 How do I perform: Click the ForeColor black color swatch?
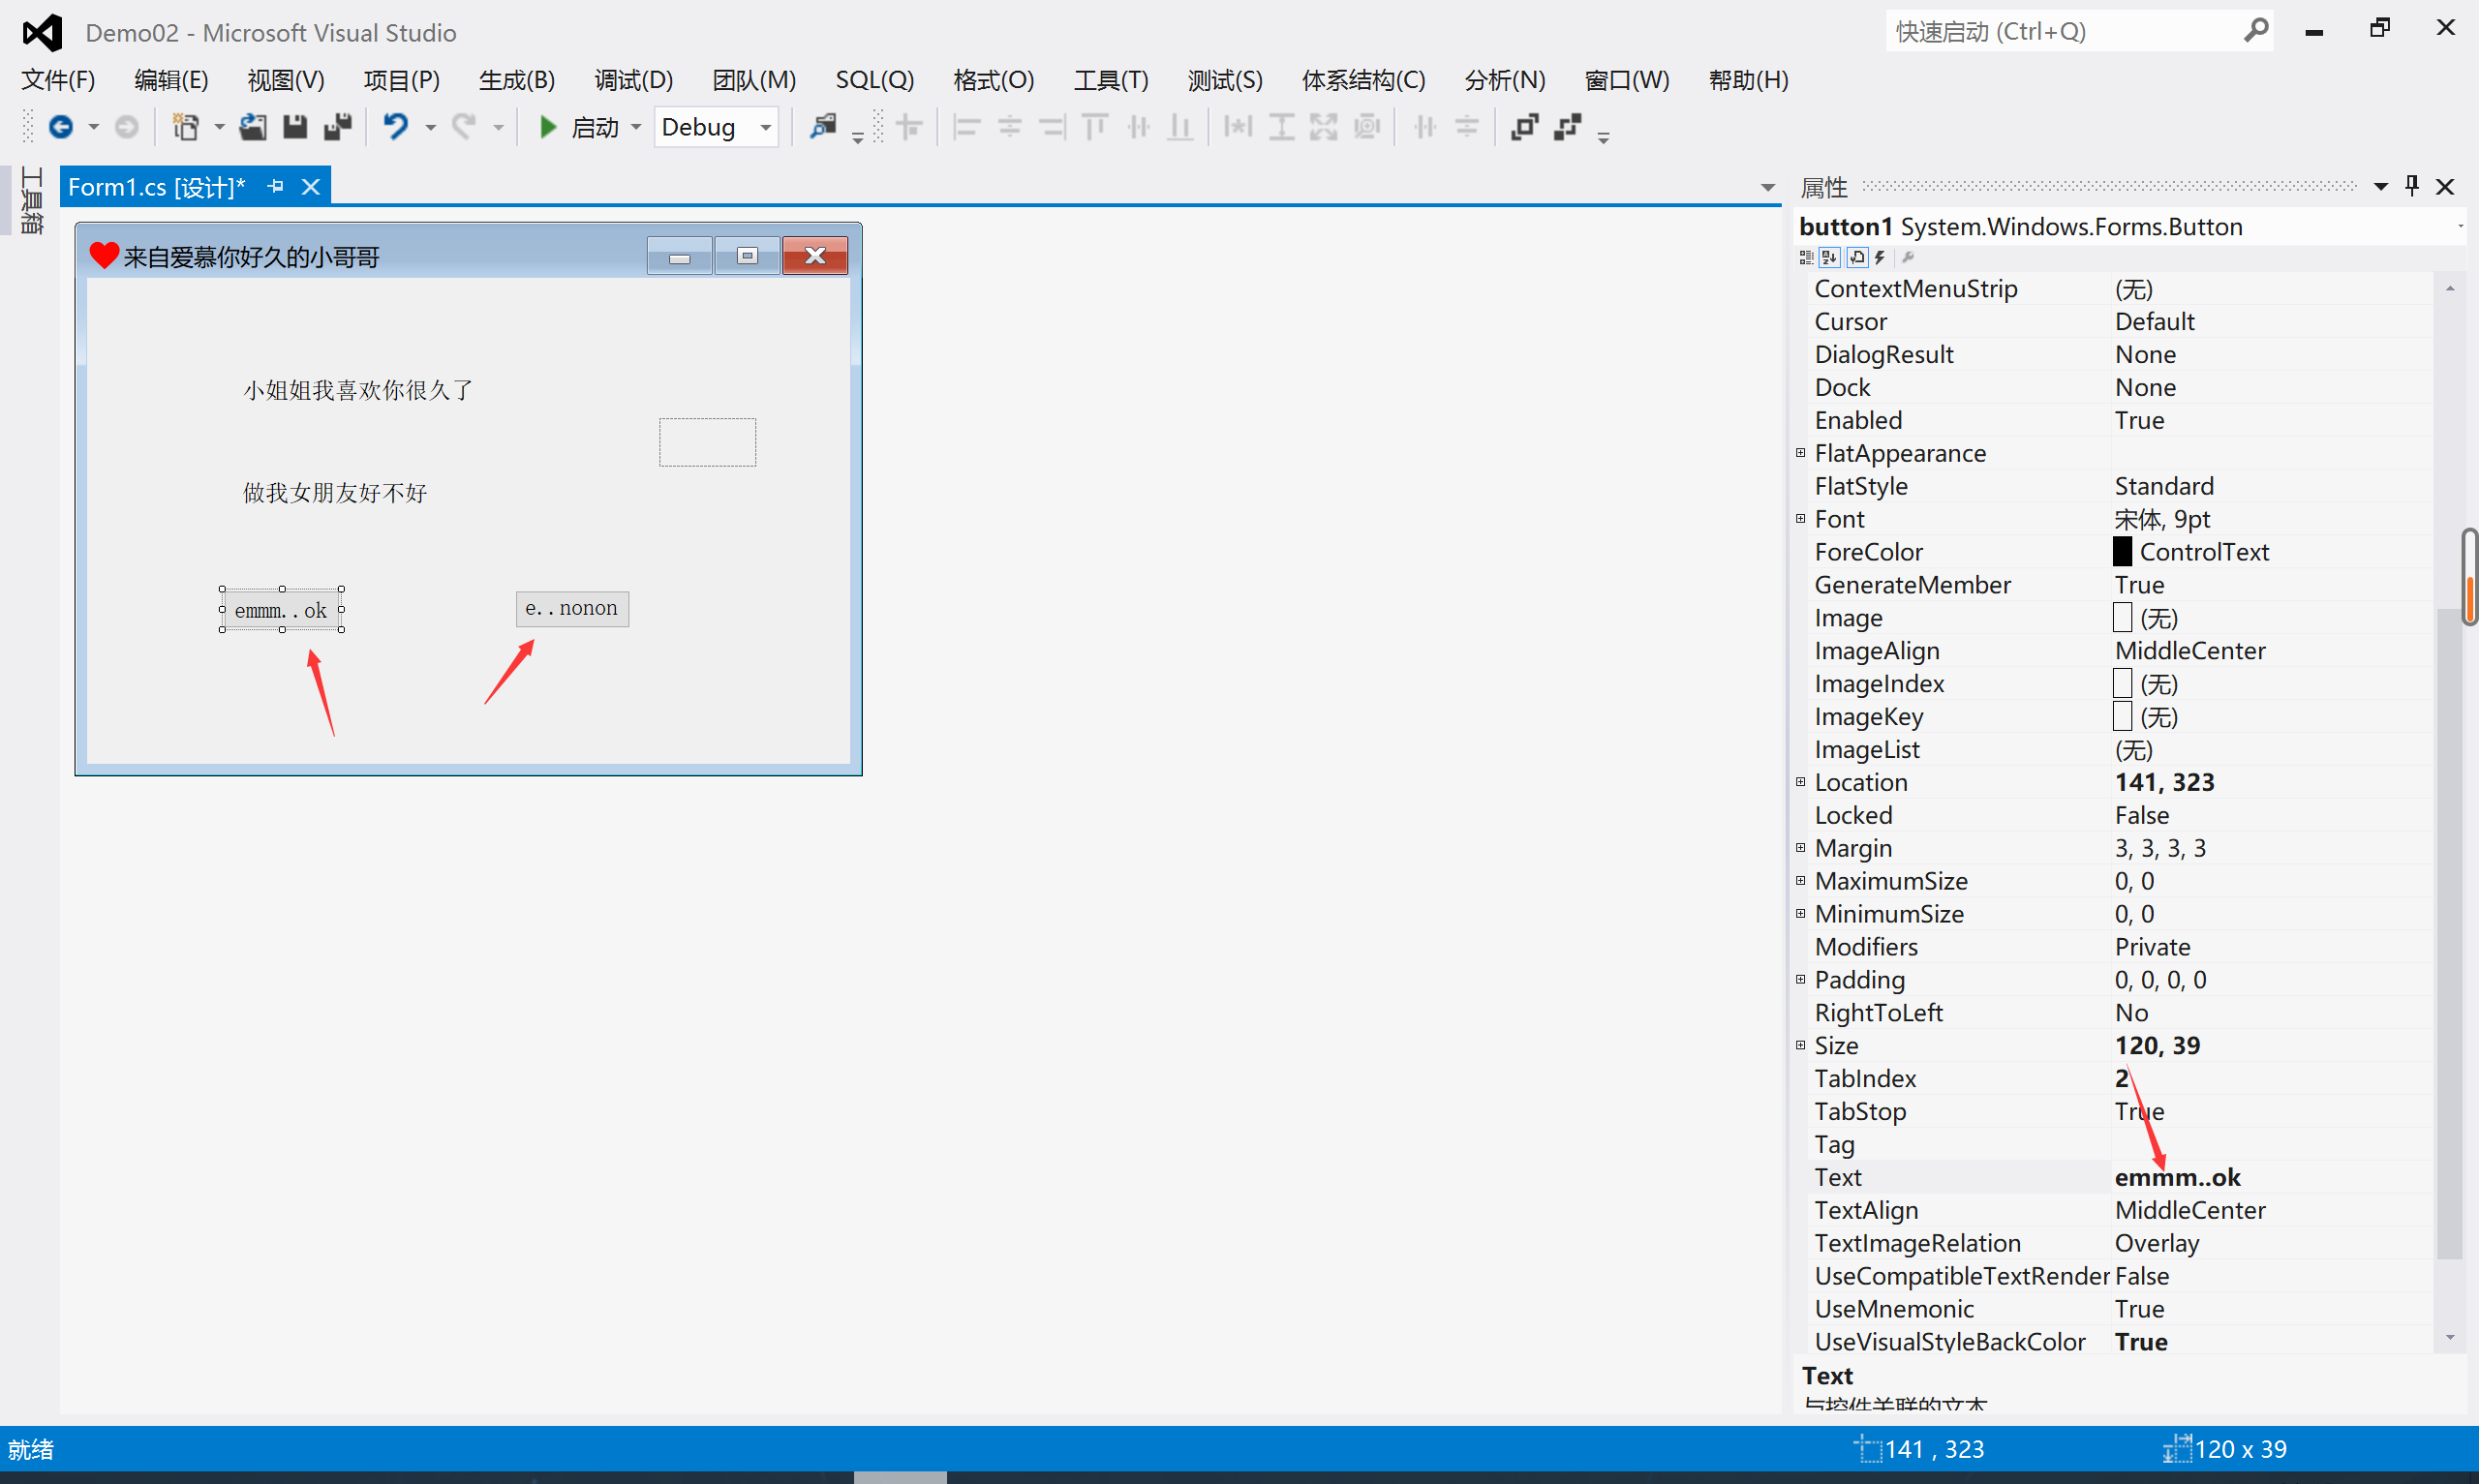(2123, 552)
